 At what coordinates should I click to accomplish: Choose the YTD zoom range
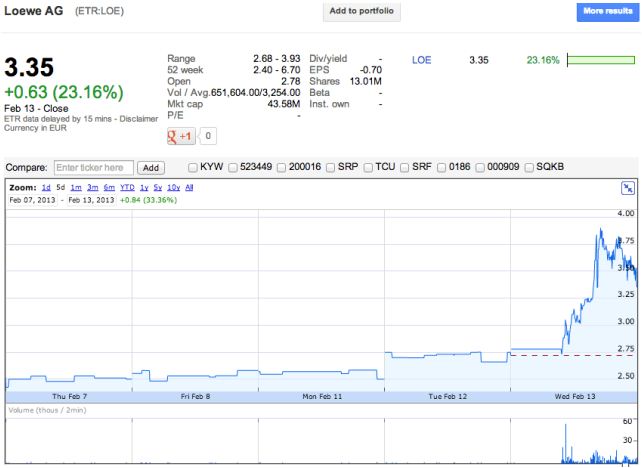click(127, 187)
